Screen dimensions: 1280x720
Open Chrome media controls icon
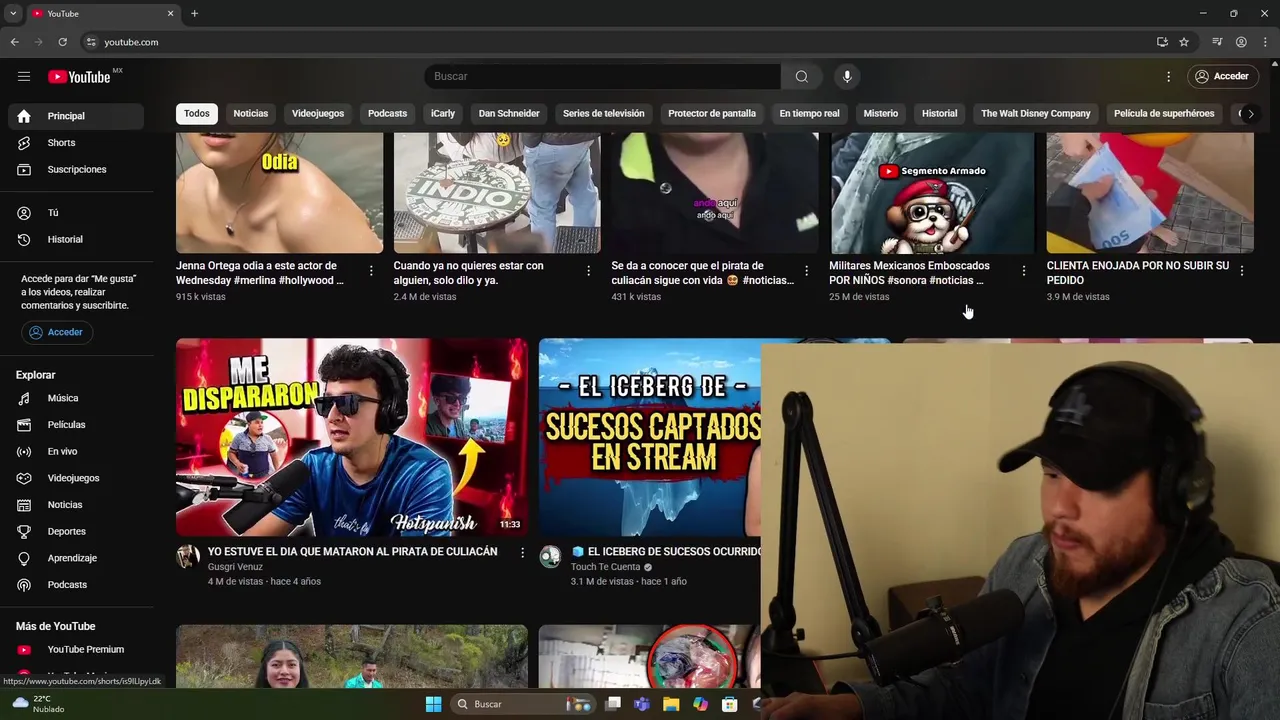1217,42
